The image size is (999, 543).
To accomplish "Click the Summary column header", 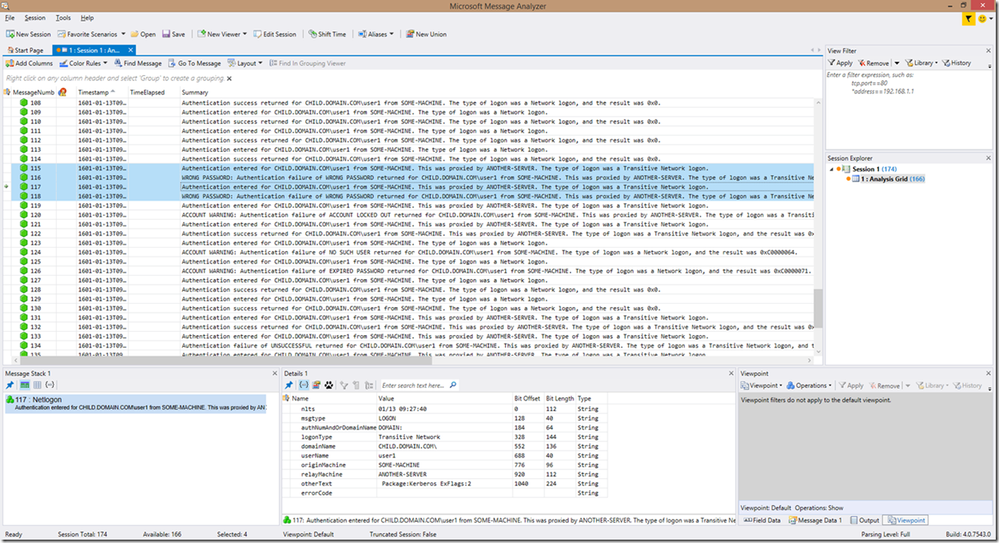I will pyautogui.click(x=195, y=92).
